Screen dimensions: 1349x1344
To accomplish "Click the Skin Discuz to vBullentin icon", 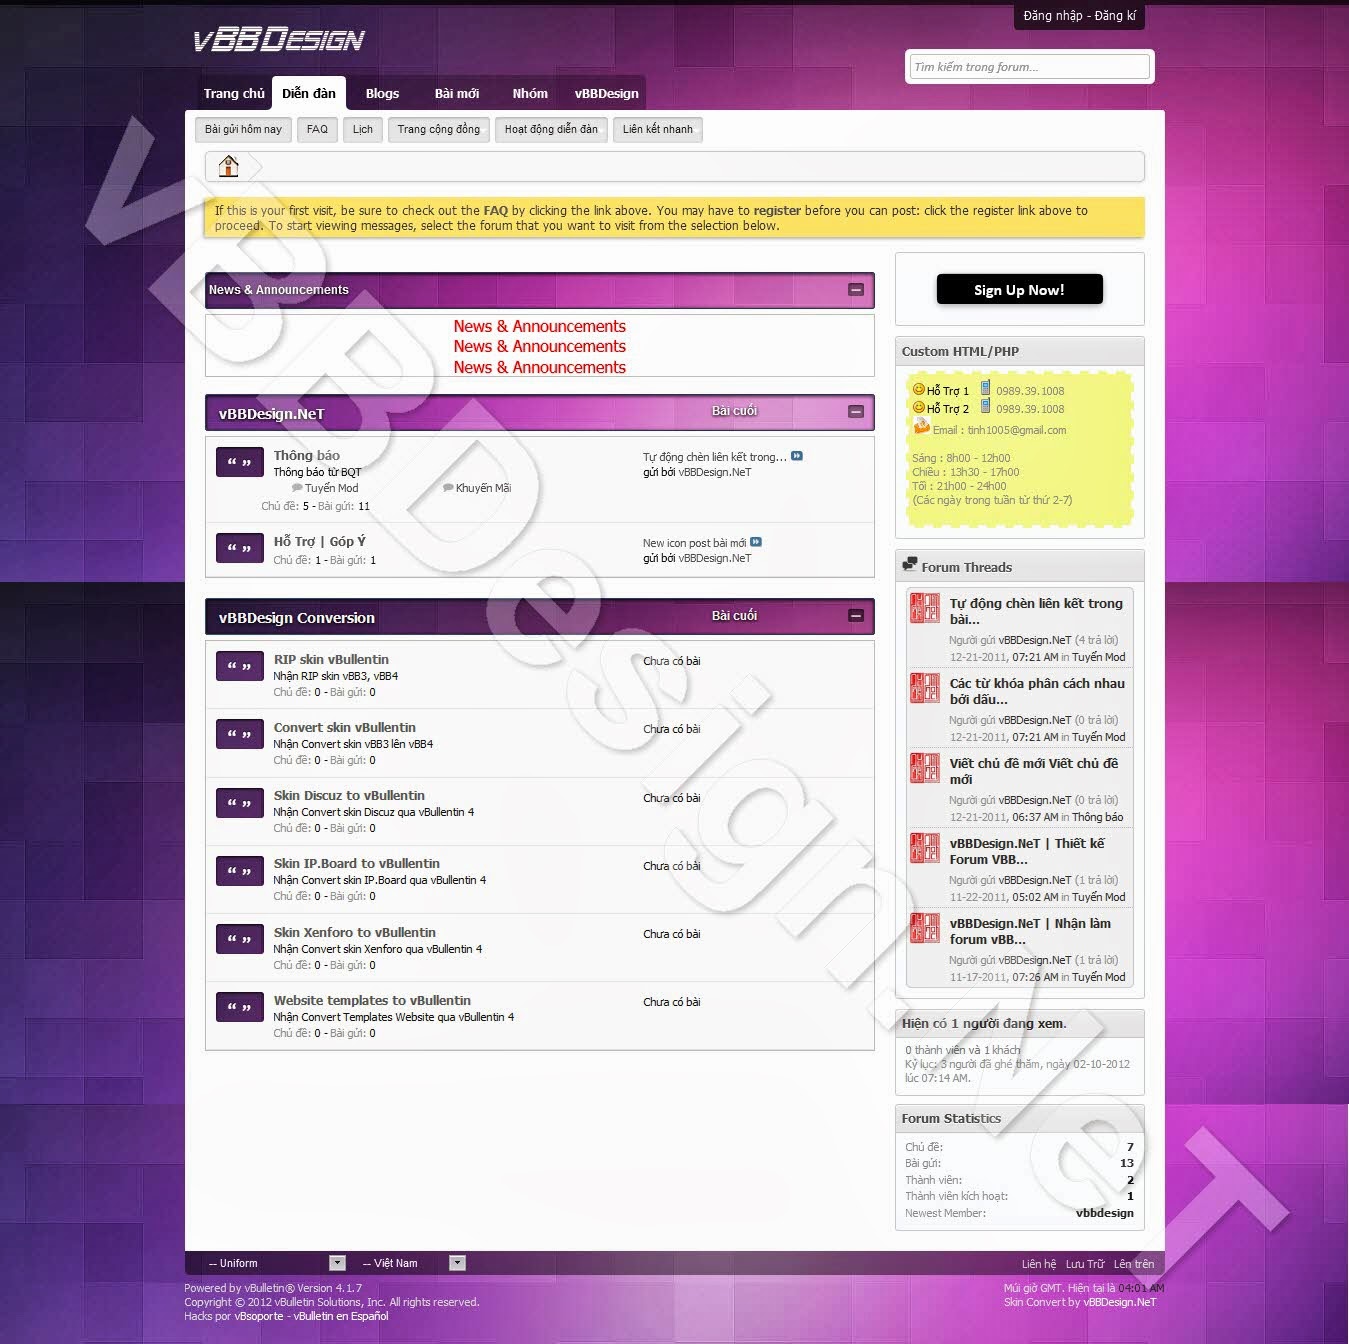I will 240,803.
